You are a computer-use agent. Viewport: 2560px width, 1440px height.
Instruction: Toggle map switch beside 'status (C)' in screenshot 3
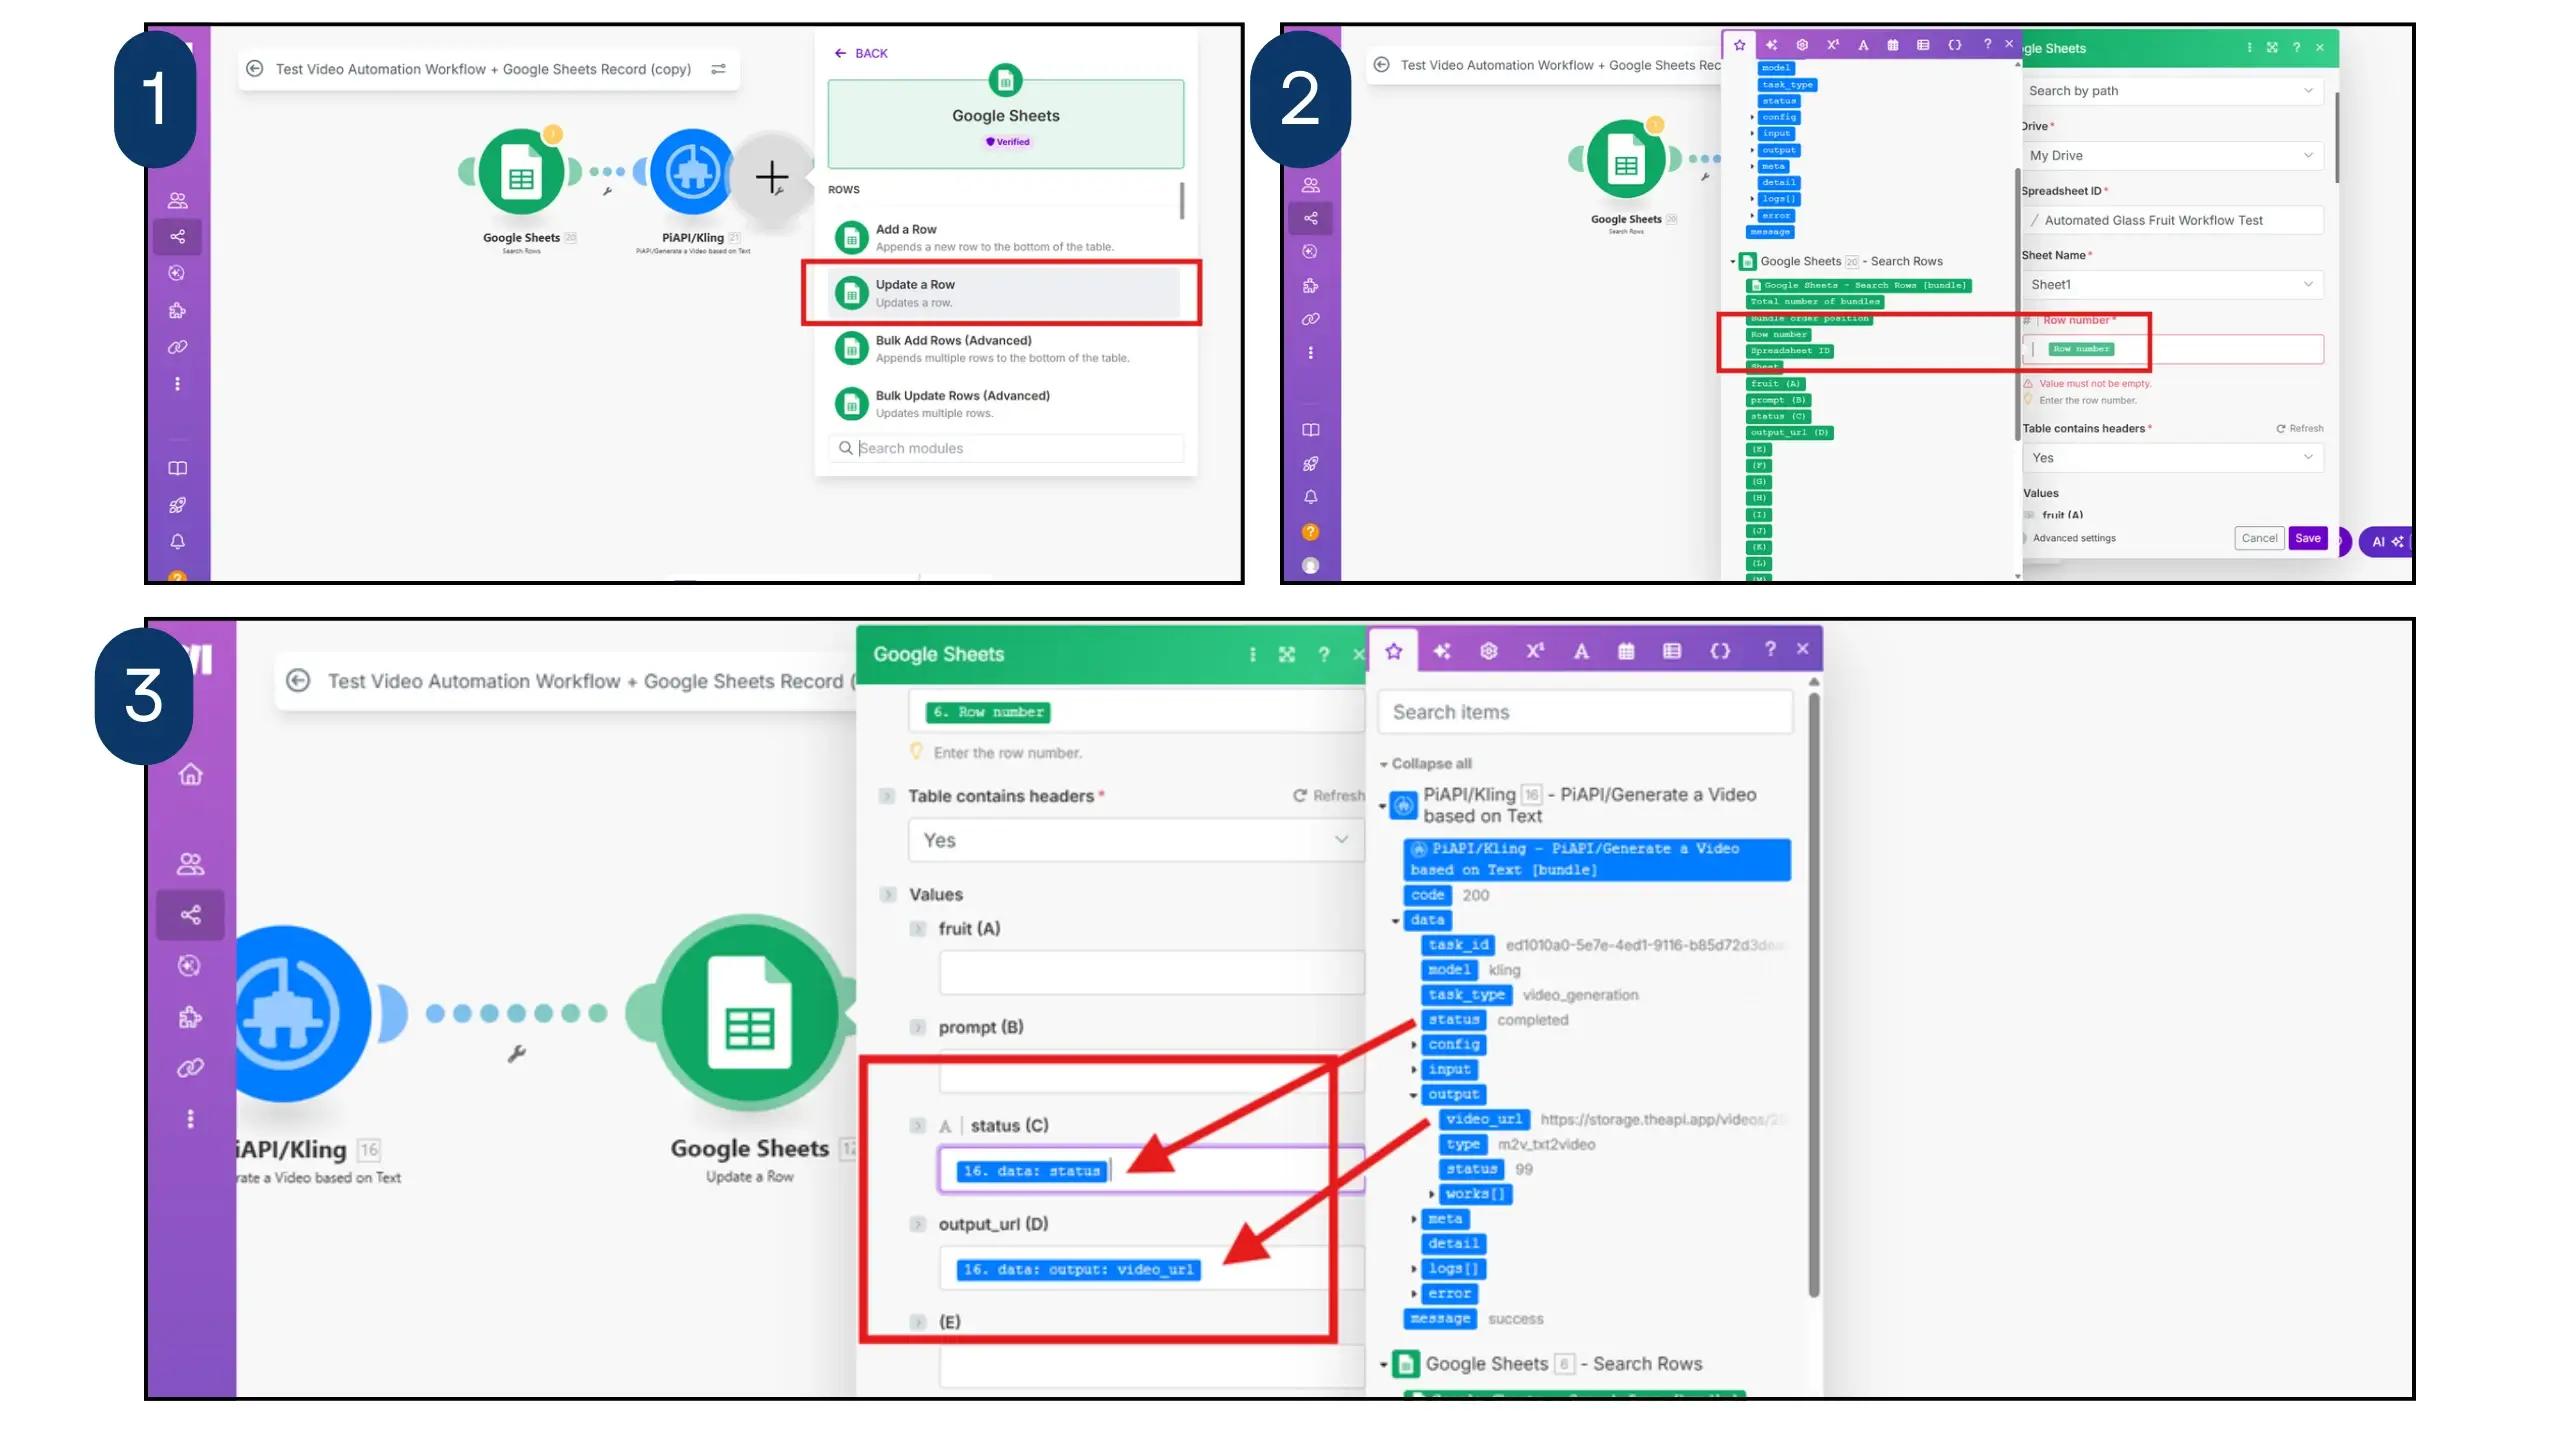[x=917, y=1126]
